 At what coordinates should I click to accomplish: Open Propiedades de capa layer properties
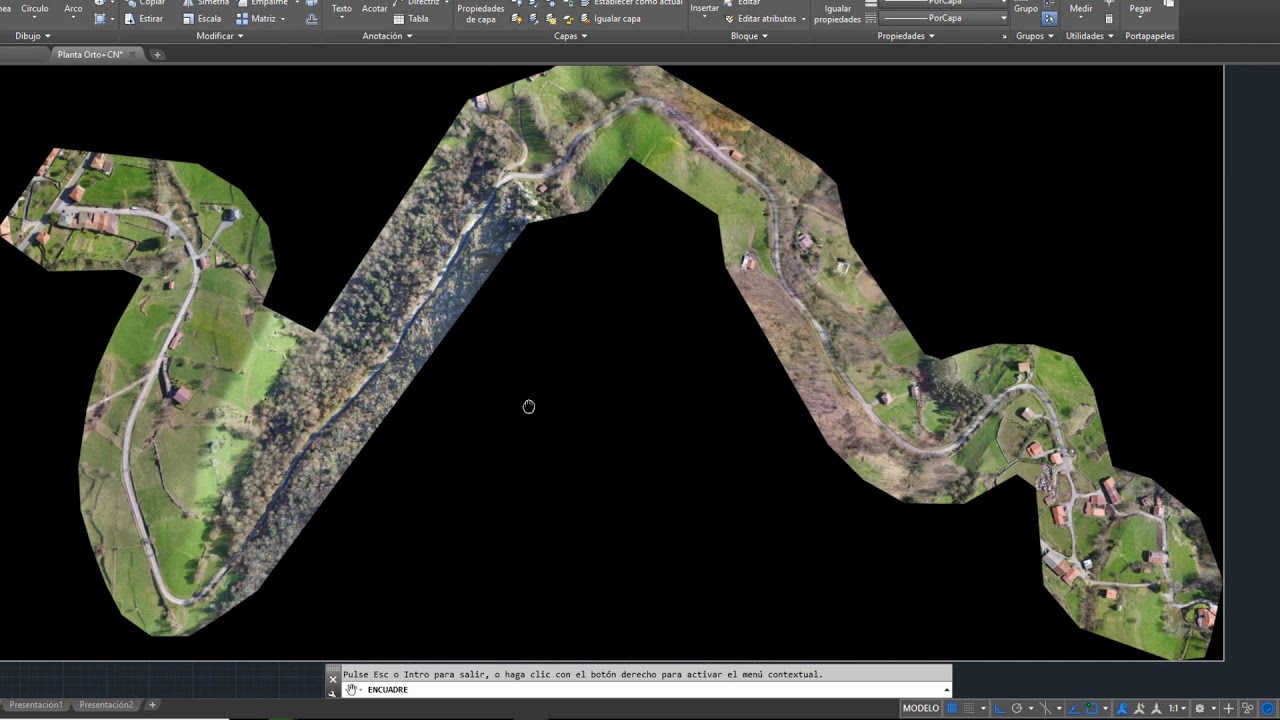pos(481,14)
